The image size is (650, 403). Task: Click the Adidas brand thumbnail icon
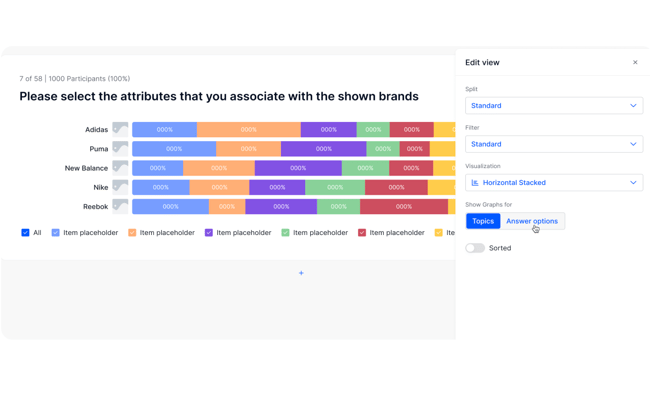coord(120,129)
